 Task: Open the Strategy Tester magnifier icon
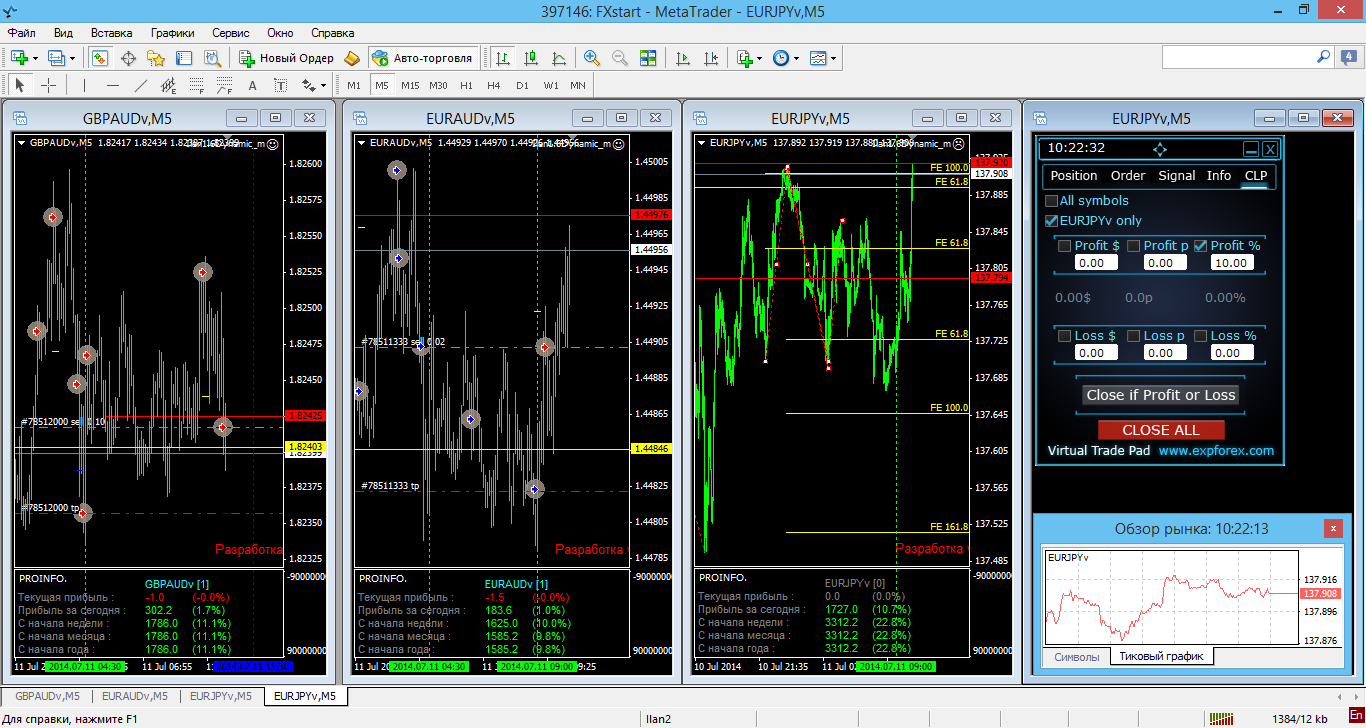pyautogui.click(x=212, y=58)
